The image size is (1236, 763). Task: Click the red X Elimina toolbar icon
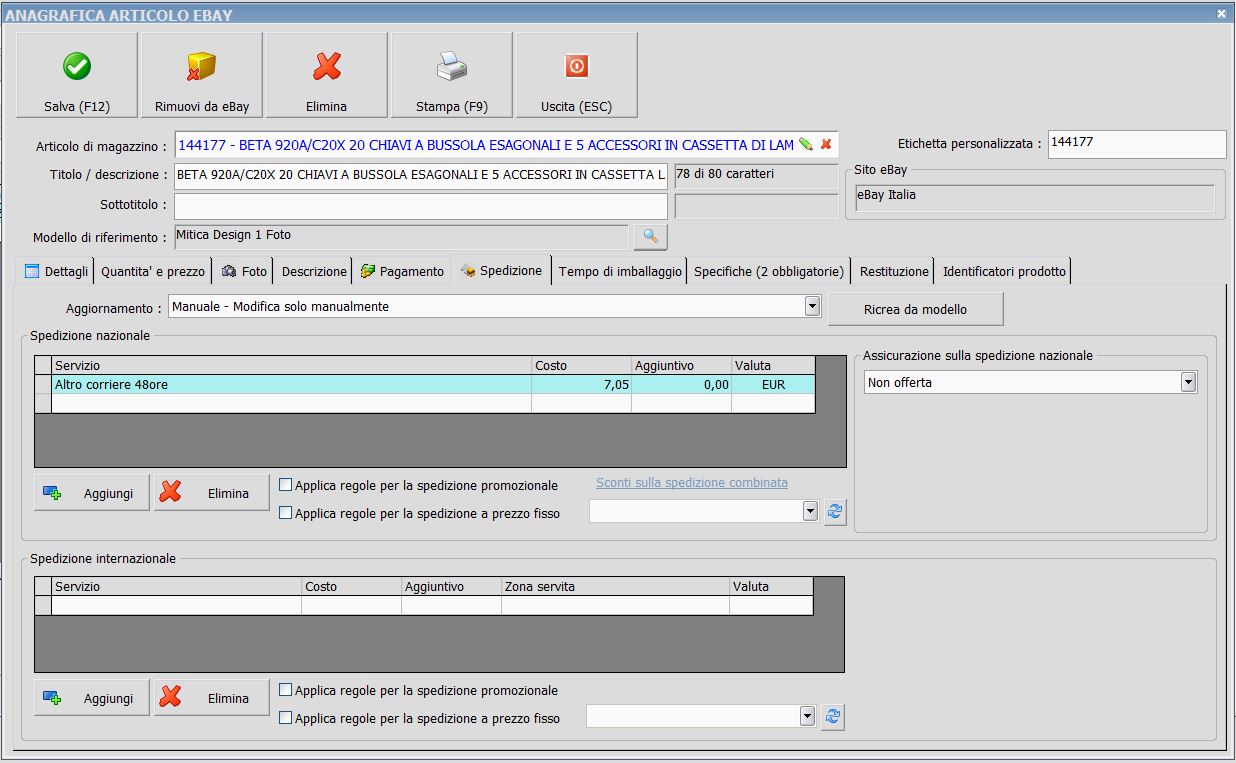[327, 67]
